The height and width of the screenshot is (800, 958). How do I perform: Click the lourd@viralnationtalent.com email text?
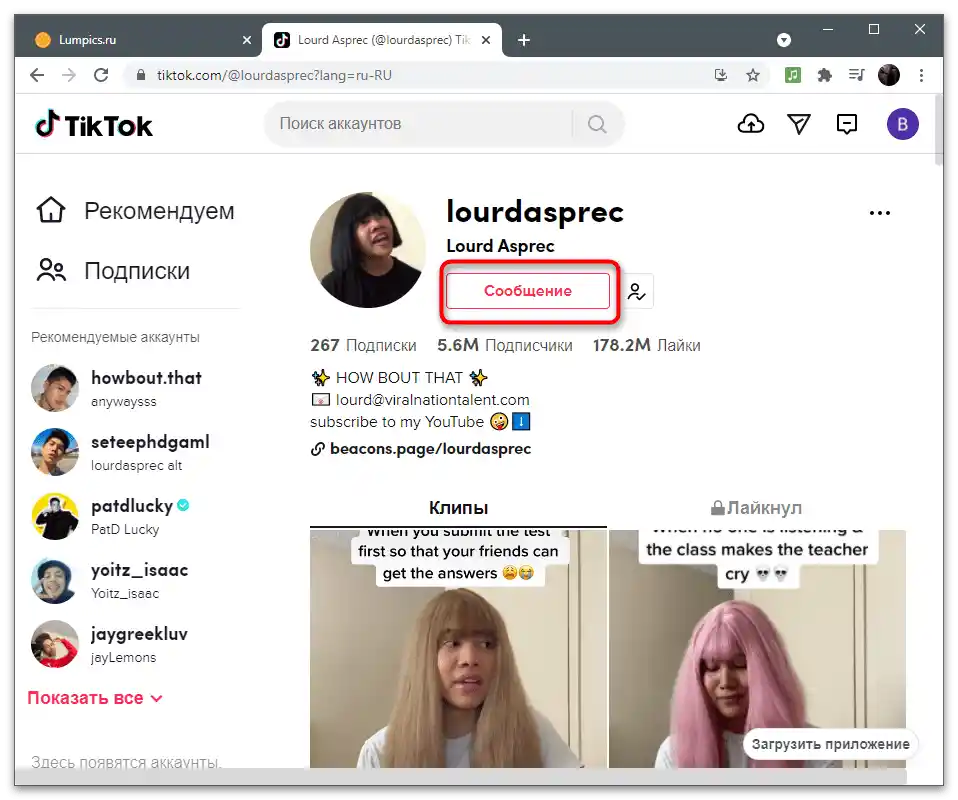point(433,400)
